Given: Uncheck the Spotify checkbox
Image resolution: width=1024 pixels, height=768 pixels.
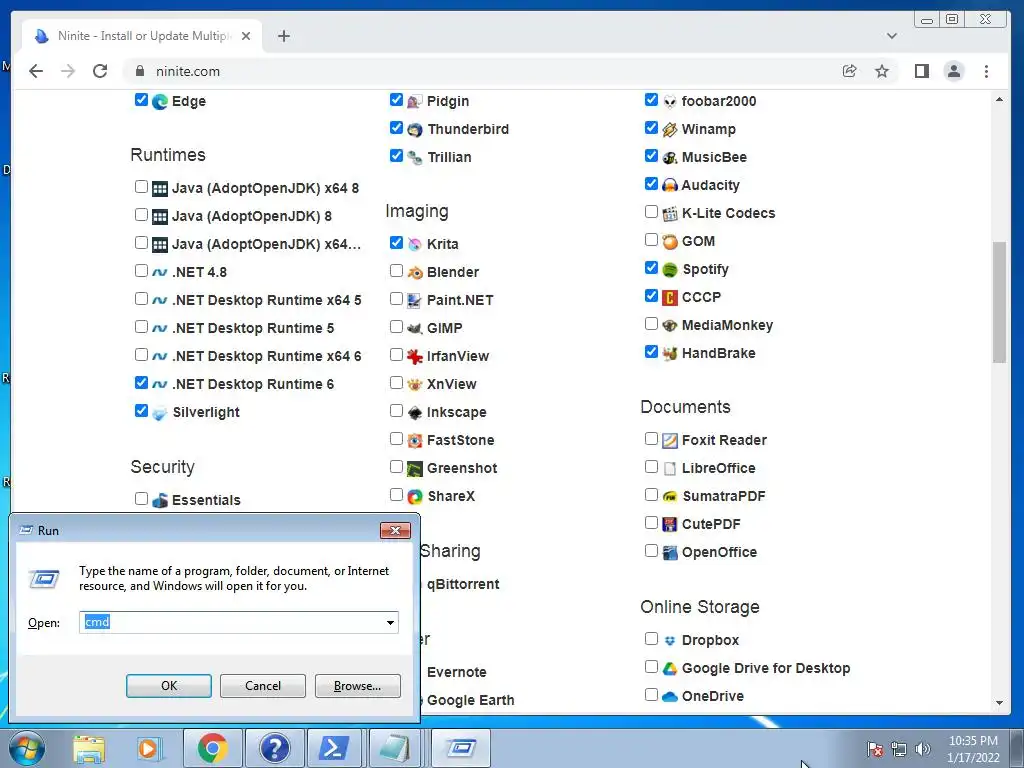Looking at the screenshot, I should click(650, 268).
